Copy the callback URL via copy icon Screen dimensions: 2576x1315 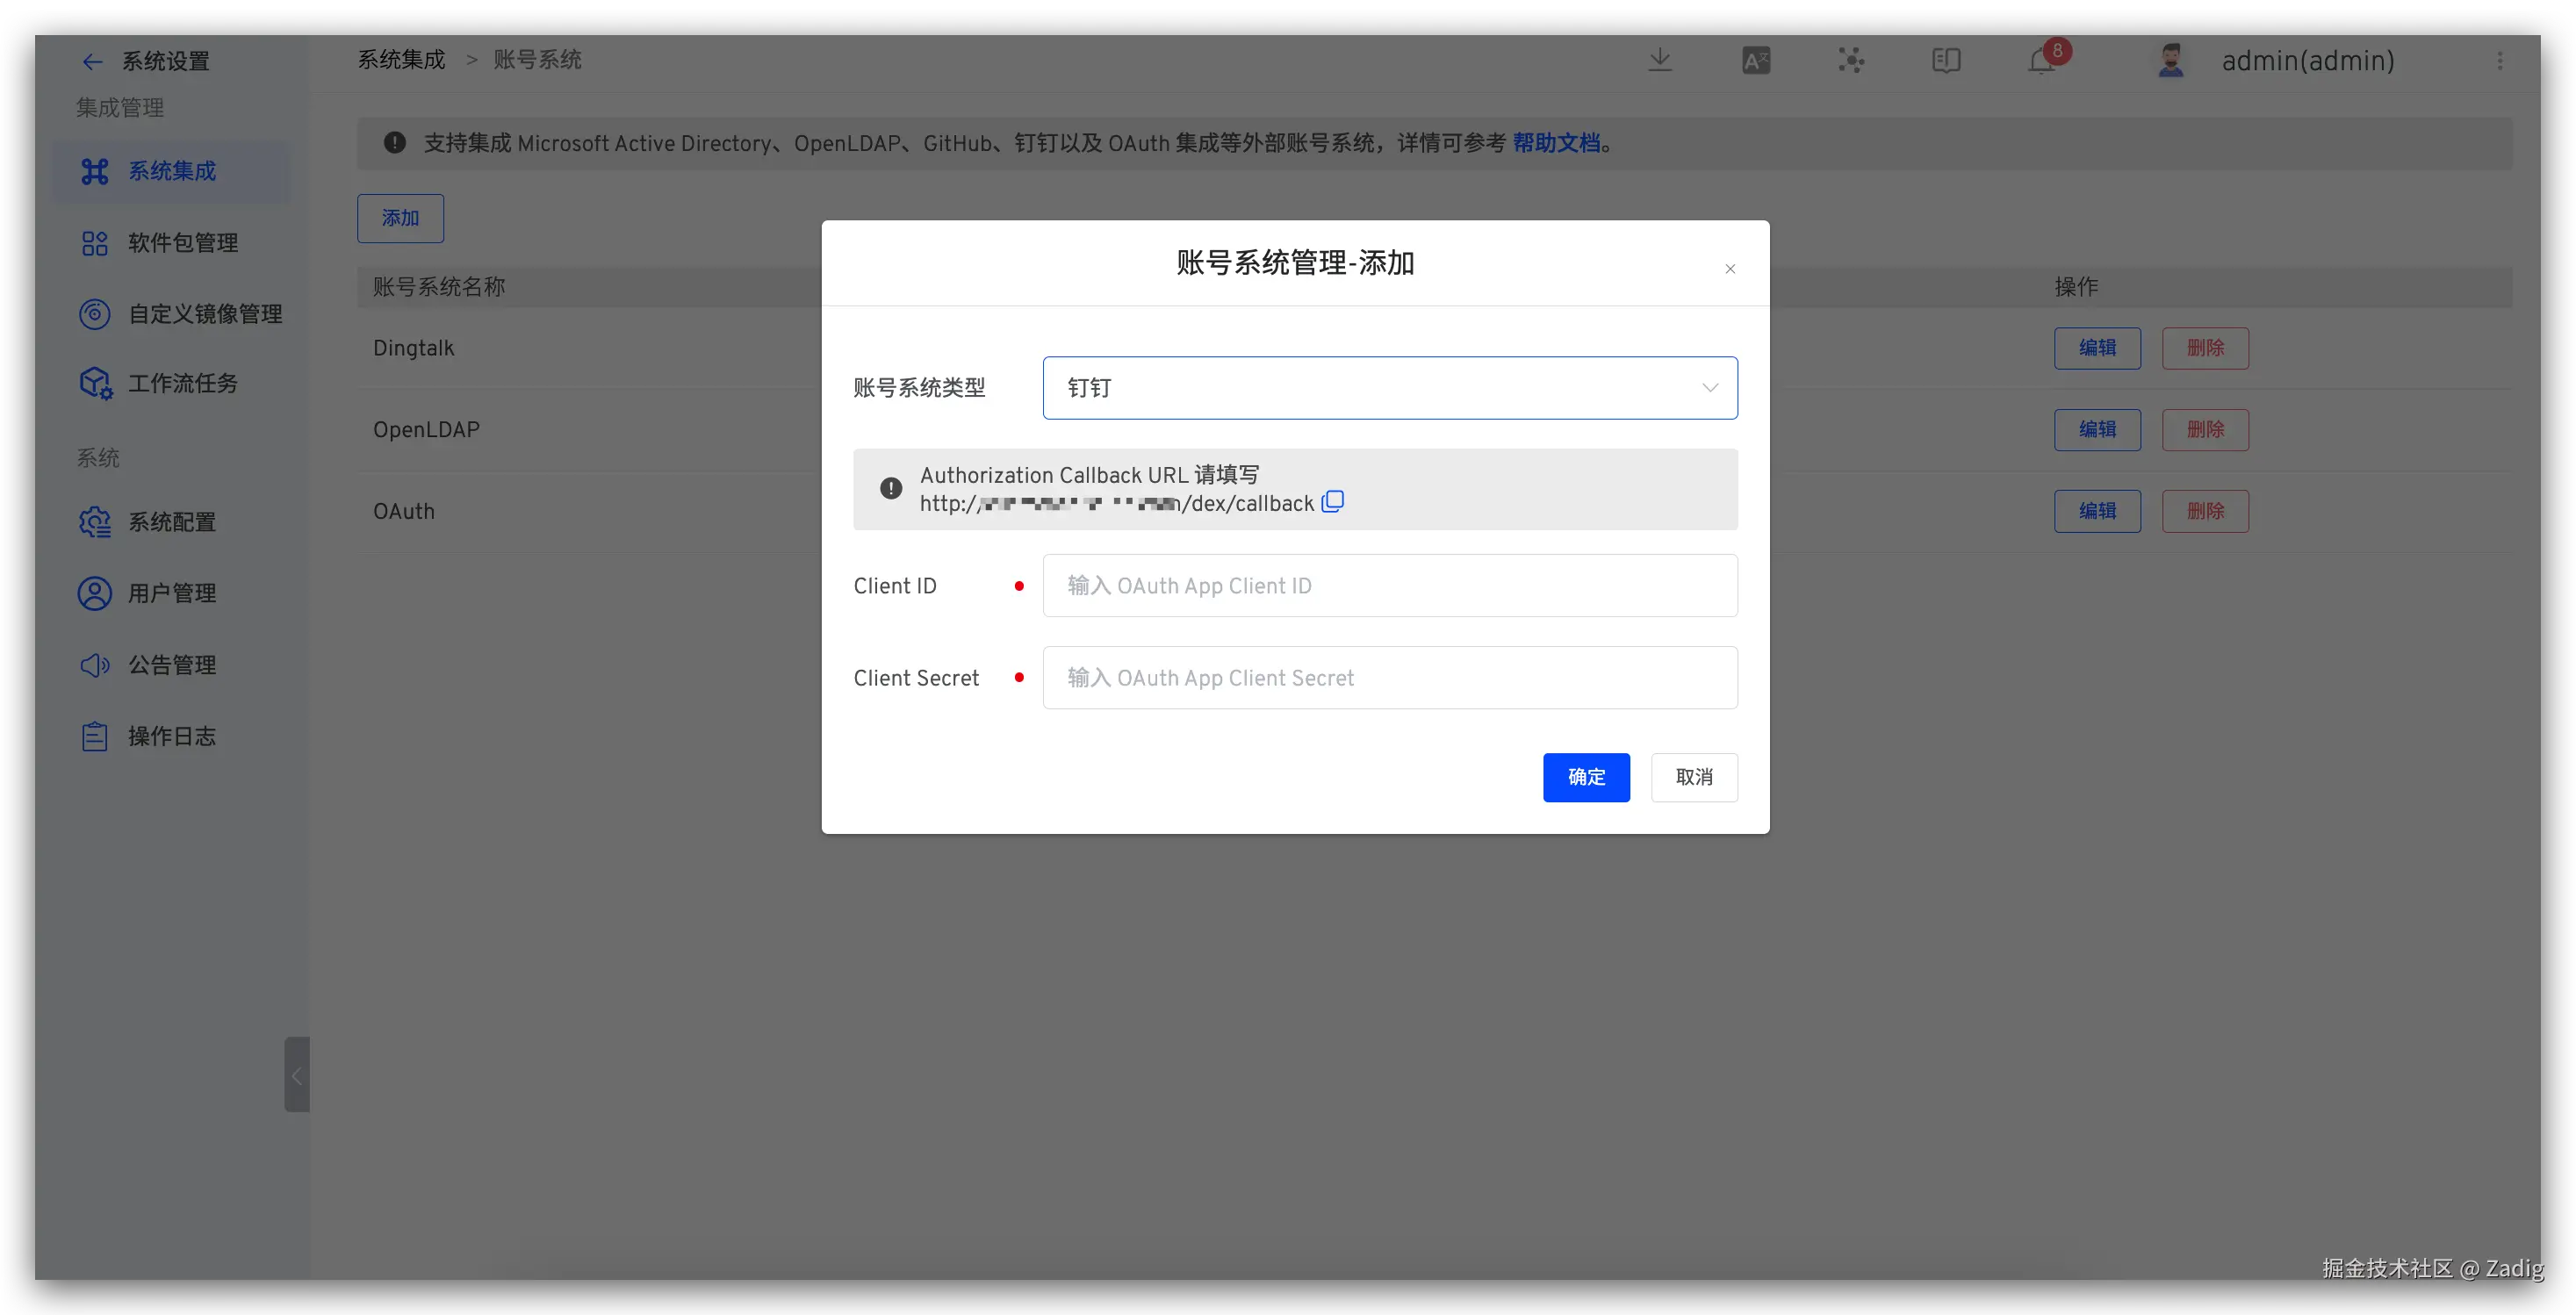point(1332,502)
